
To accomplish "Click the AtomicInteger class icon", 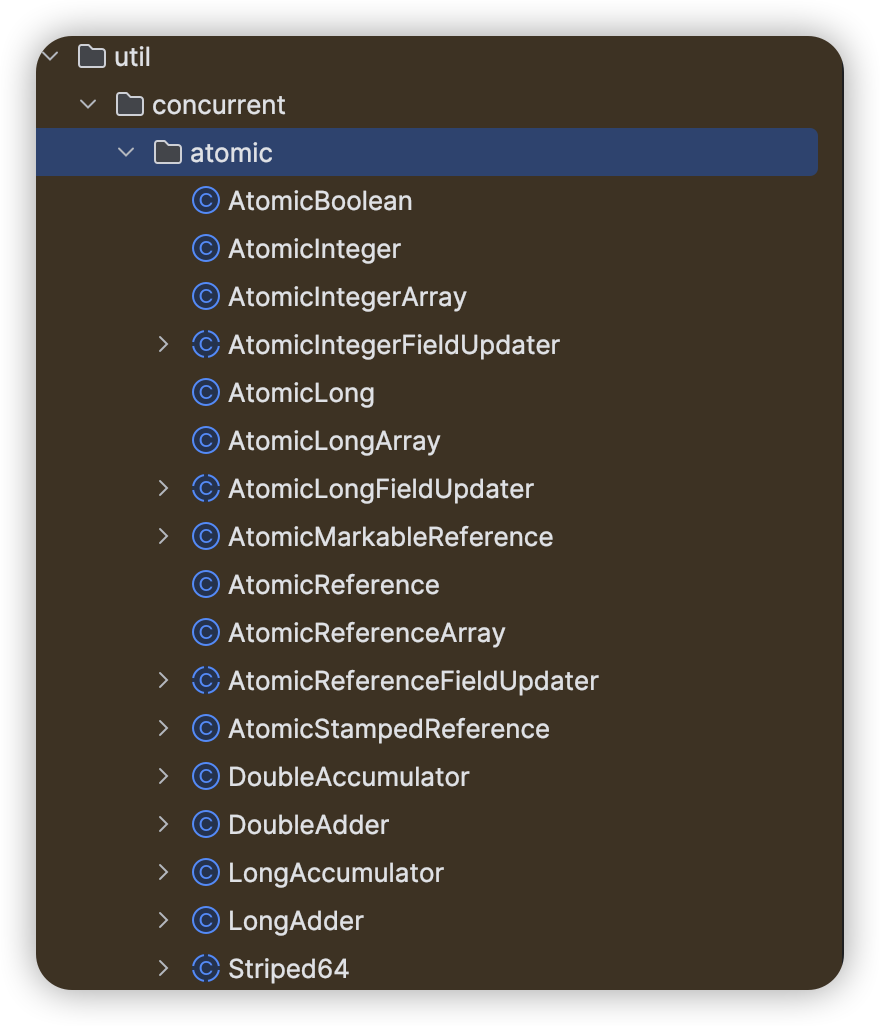I will [205, 249].
